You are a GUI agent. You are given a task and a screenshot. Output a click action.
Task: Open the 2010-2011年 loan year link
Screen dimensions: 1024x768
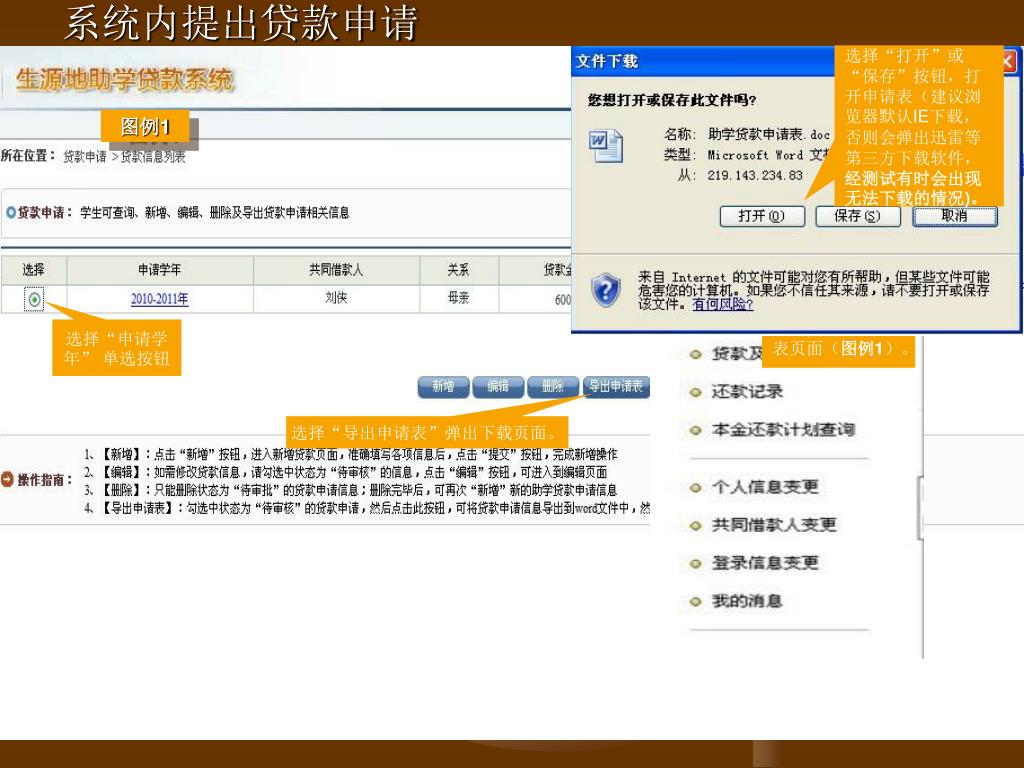point(159,299)
